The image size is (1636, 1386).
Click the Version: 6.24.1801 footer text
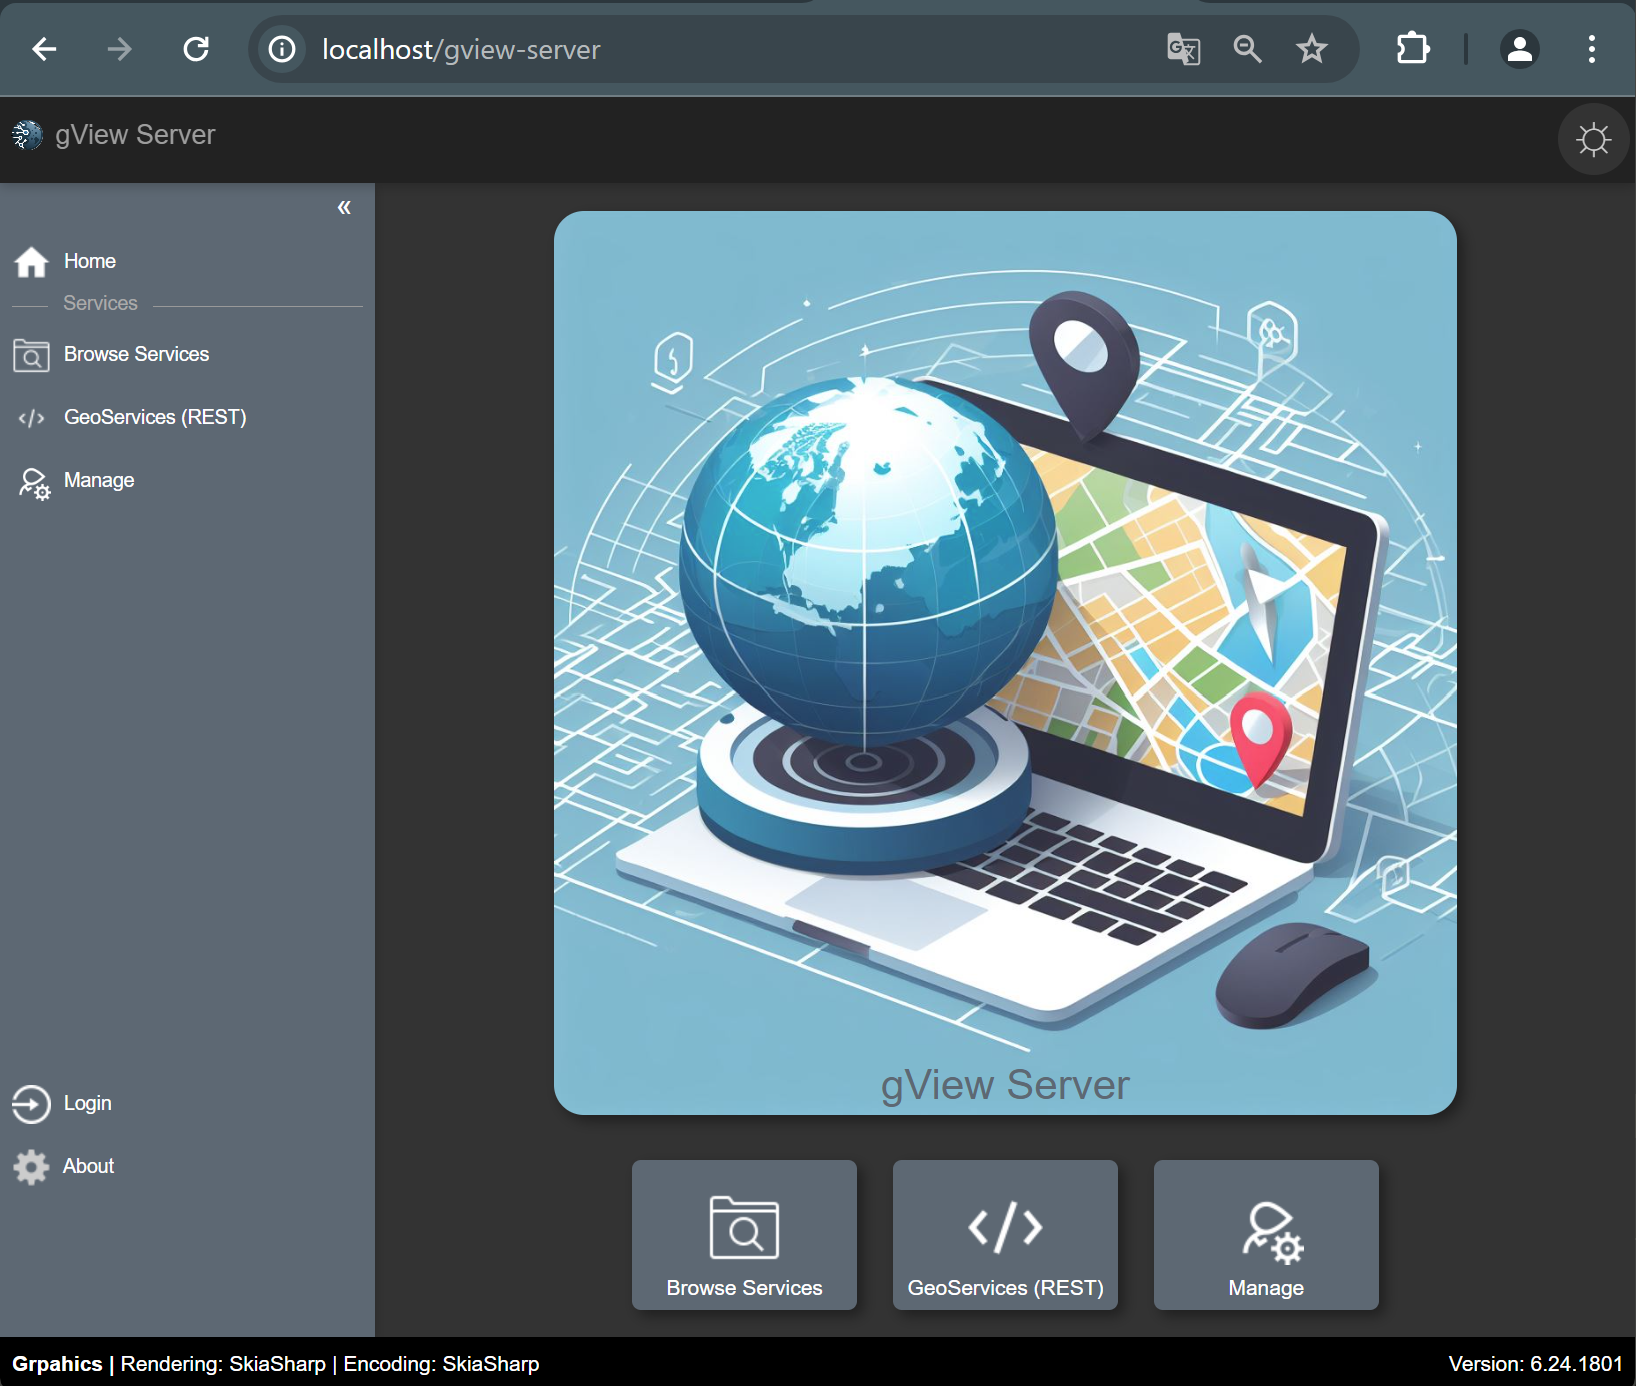click(1535, 1364)
